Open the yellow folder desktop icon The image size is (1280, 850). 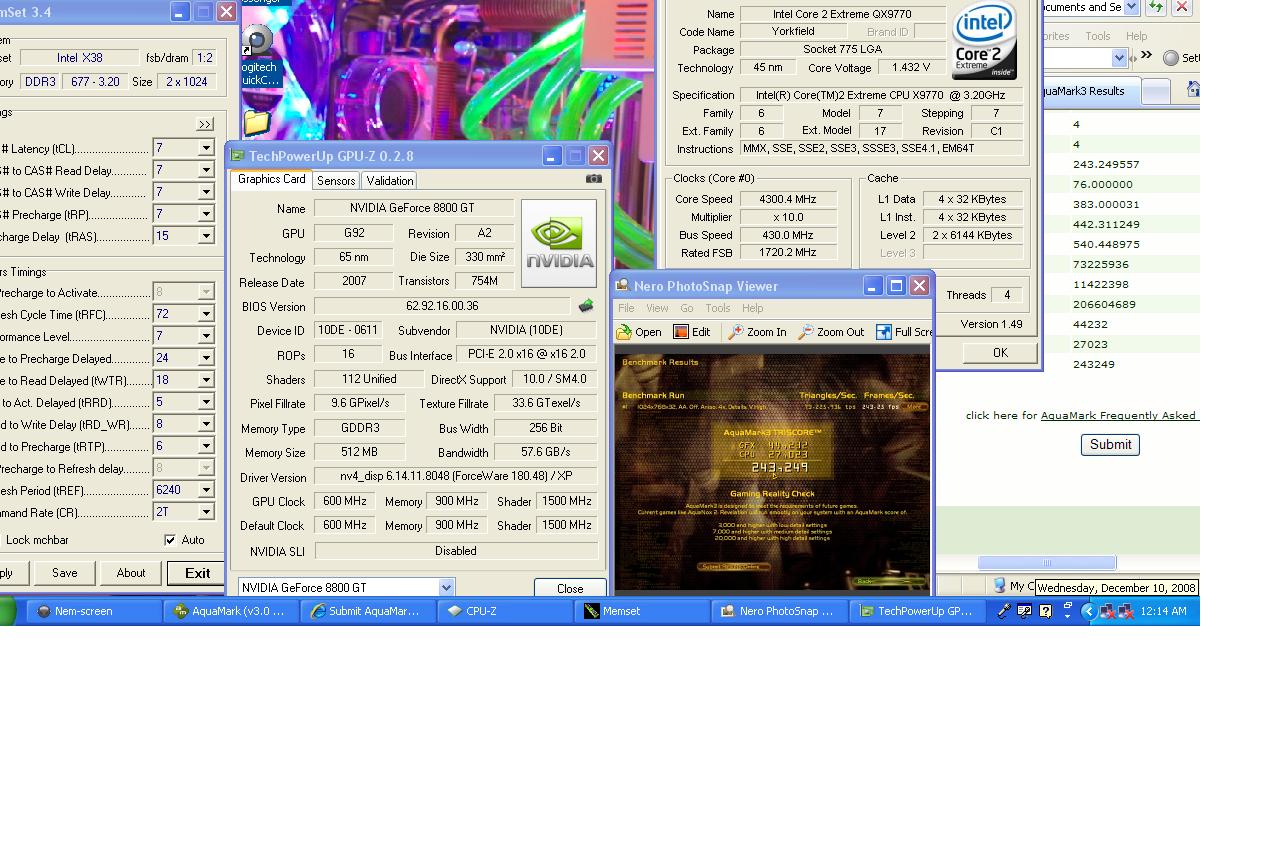coord(256,122)
